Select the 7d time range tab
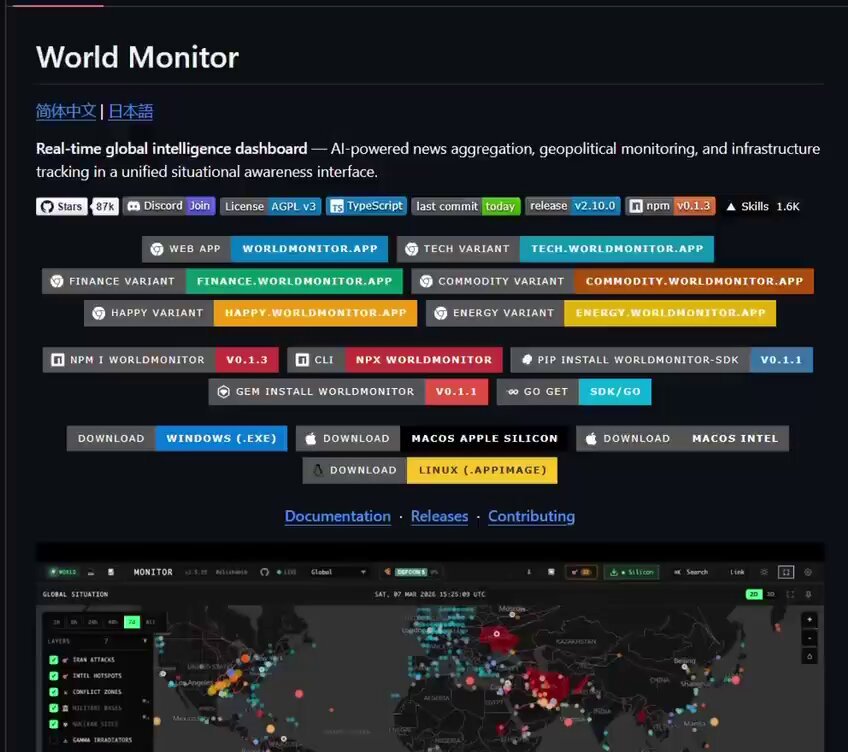848x752 pixels. point(132,622)
